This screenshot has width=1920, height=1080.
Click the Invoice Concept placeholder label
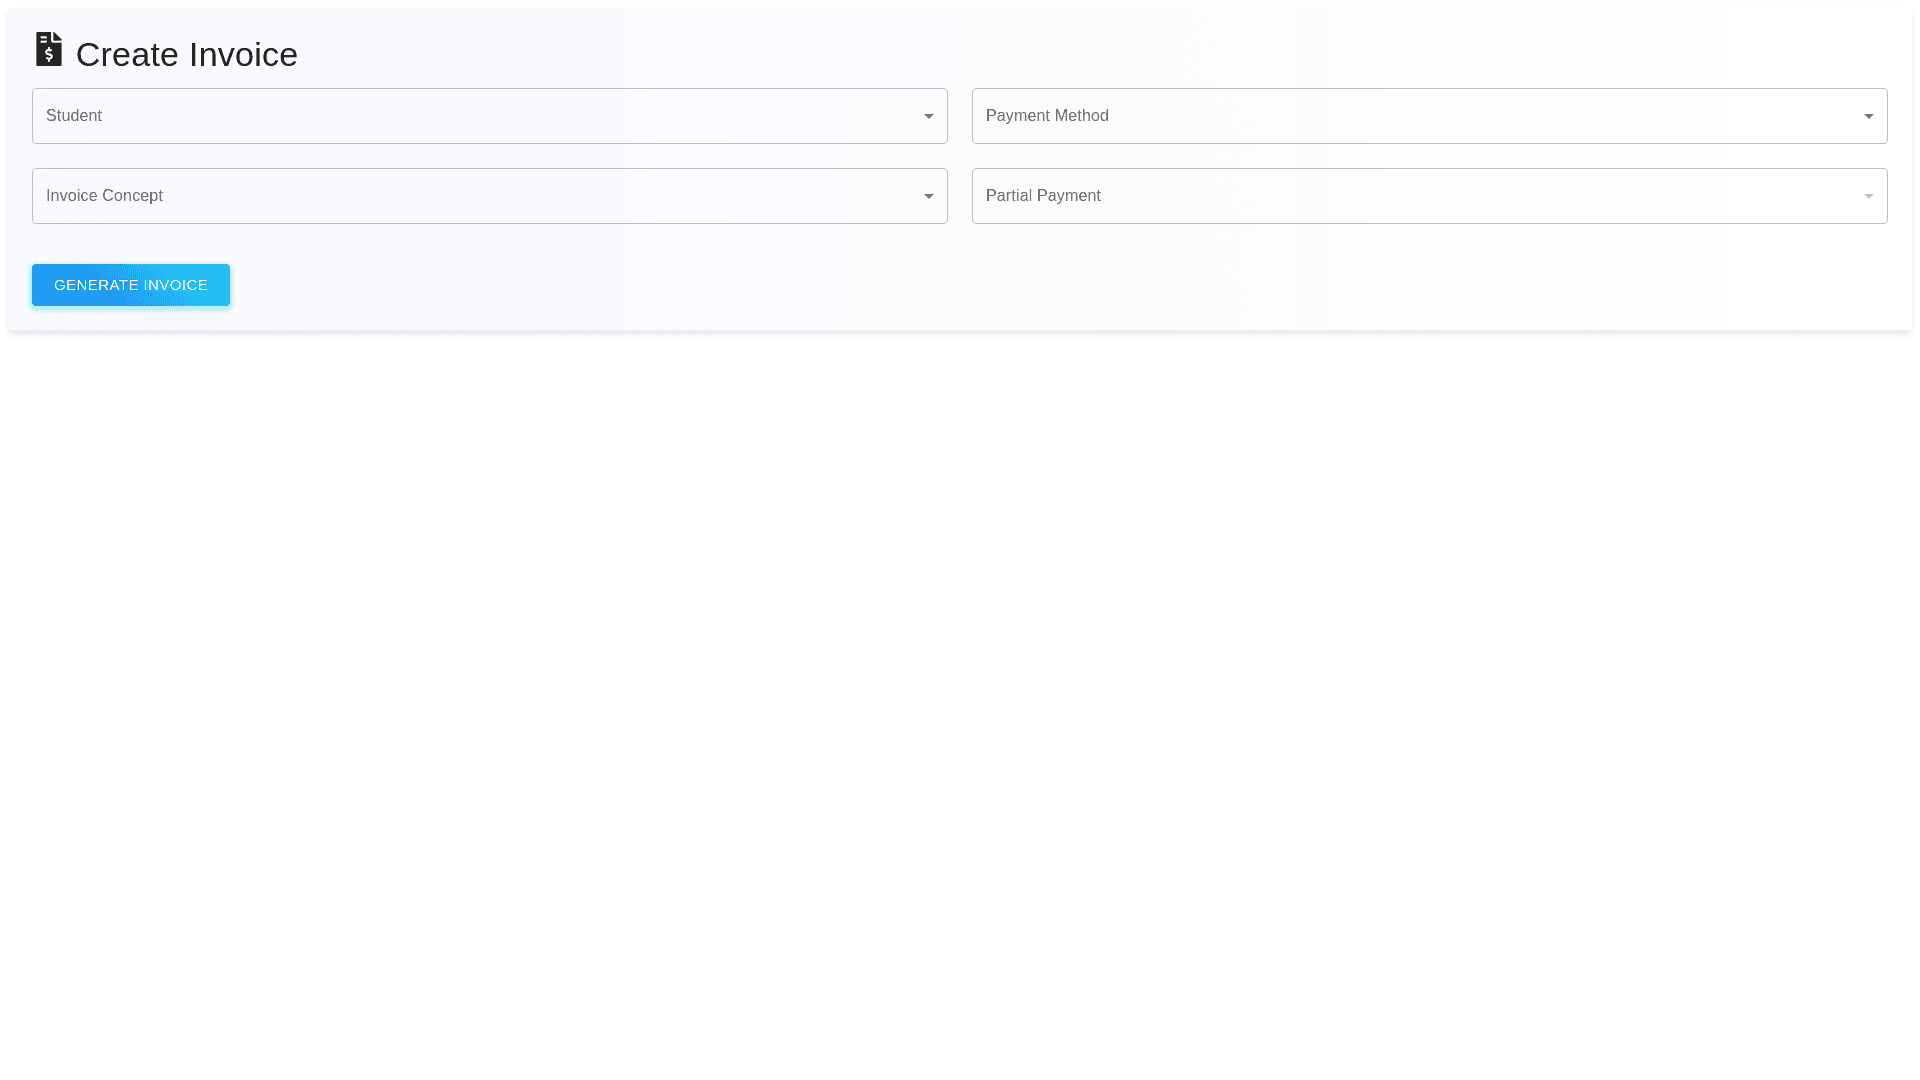pyautogui.click(x=104, y=196)
